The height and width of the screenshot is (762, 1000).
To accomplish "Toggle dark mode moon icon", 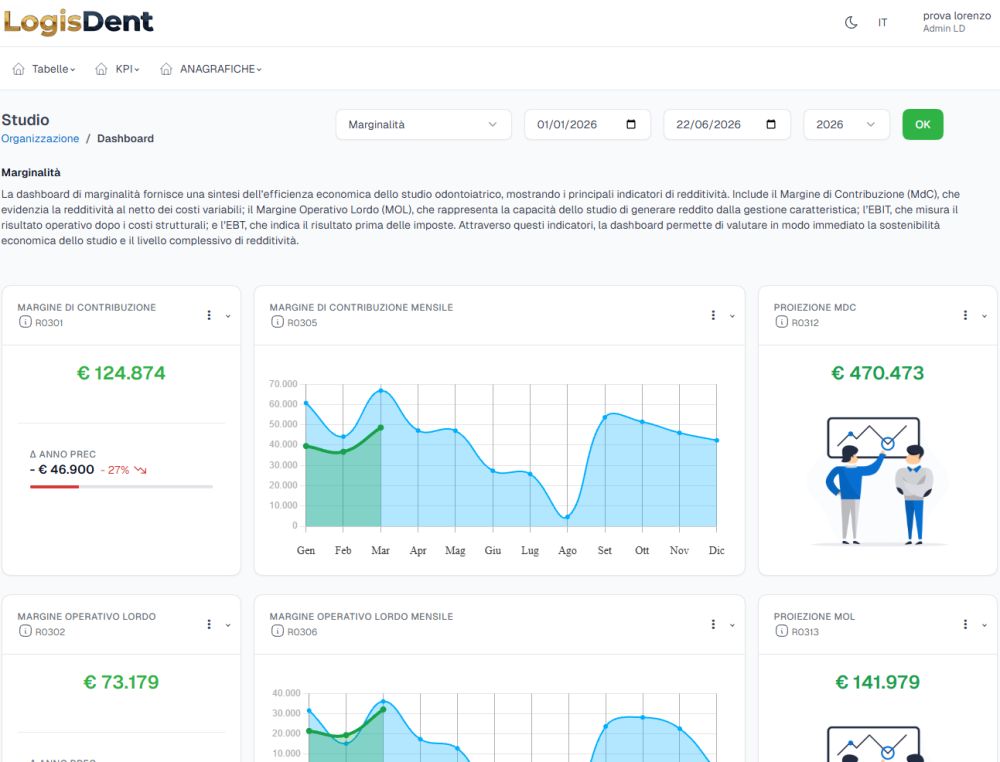I will [x=851, y=22].
